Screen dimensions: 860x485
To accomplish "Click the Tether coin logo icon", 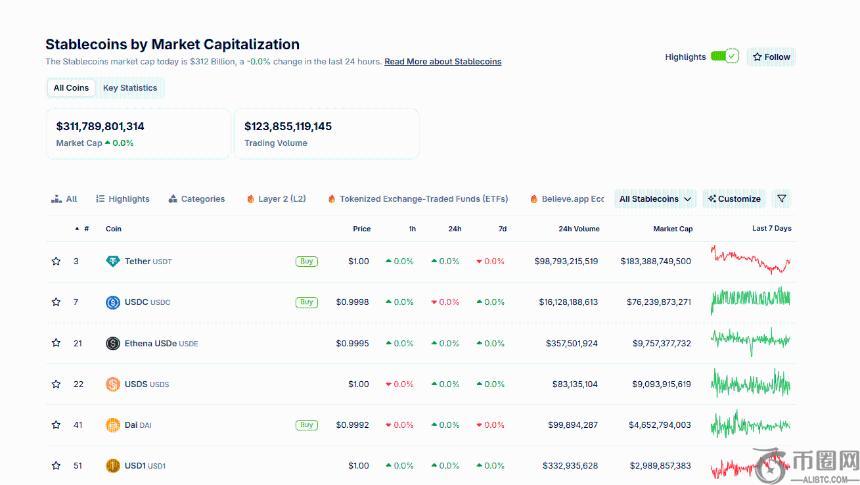I will [113, 261].
